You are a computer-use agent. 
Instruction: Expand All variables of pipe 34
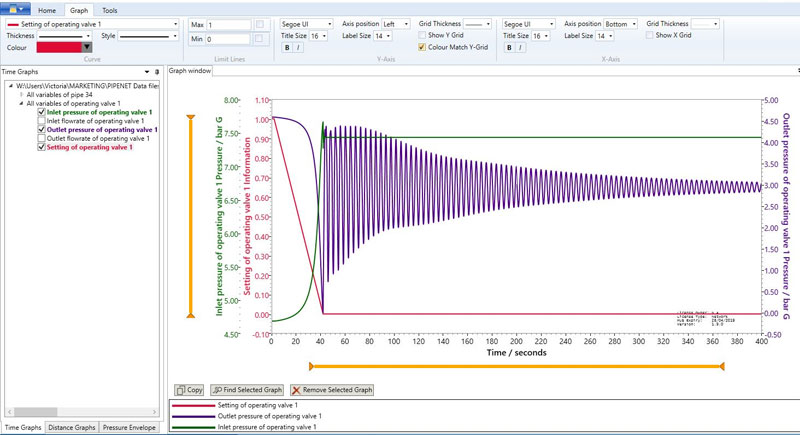(x=21, y=95)
